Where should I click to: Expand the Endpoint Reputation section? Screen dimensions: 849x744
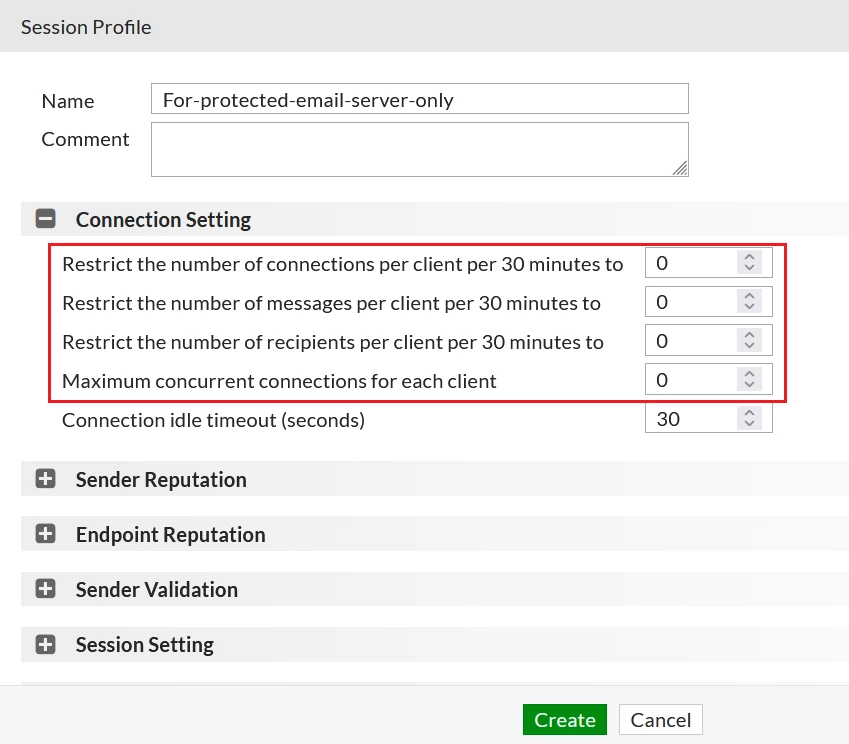point(45,534)
